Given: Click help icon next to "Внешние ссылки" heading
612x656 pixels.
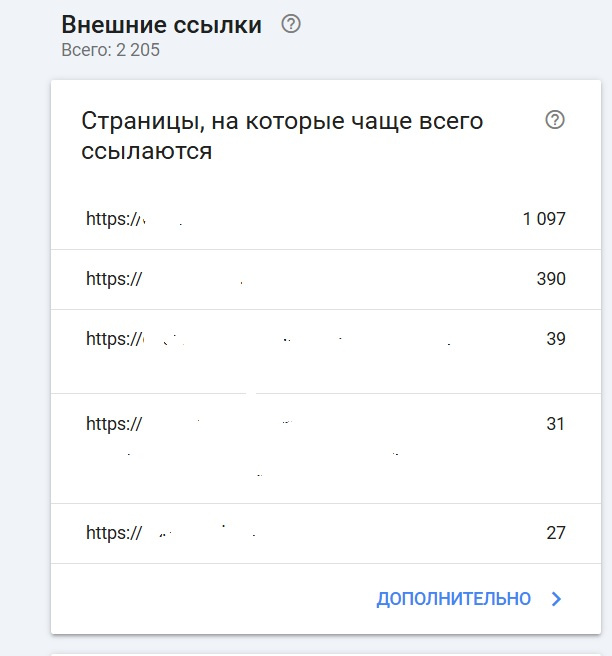Looking at the screenshot, I should pyautogui.click(x=291, y=25).
